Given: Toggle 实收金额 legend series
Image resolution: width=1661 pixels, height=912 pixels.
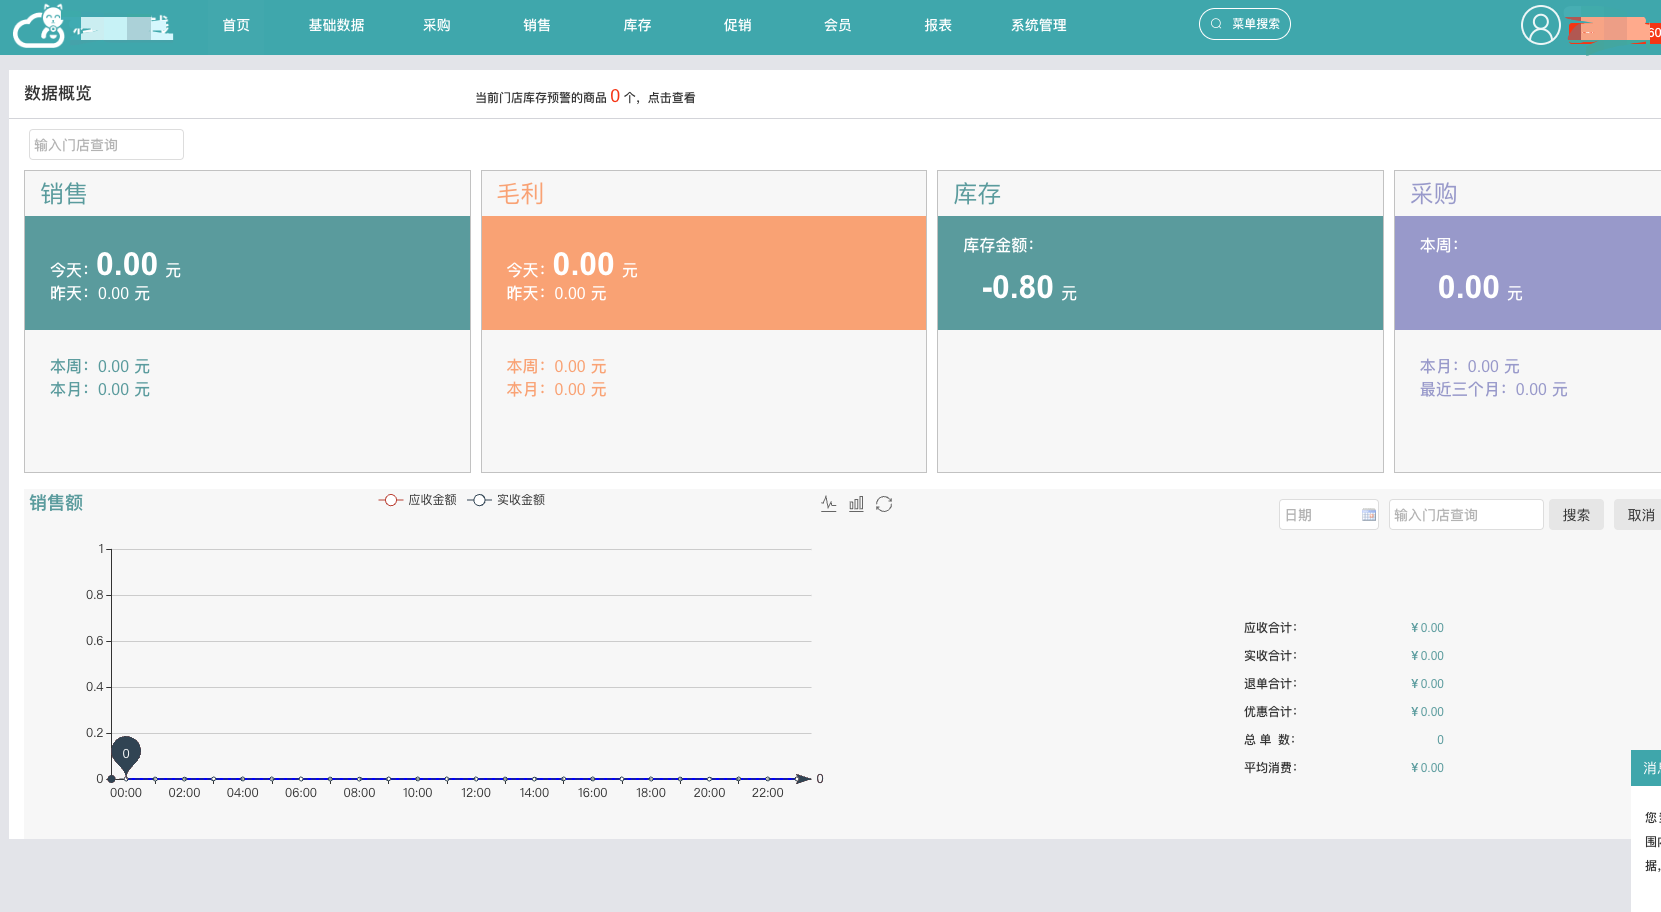Looking at the screenshot, I should [506, 500].
